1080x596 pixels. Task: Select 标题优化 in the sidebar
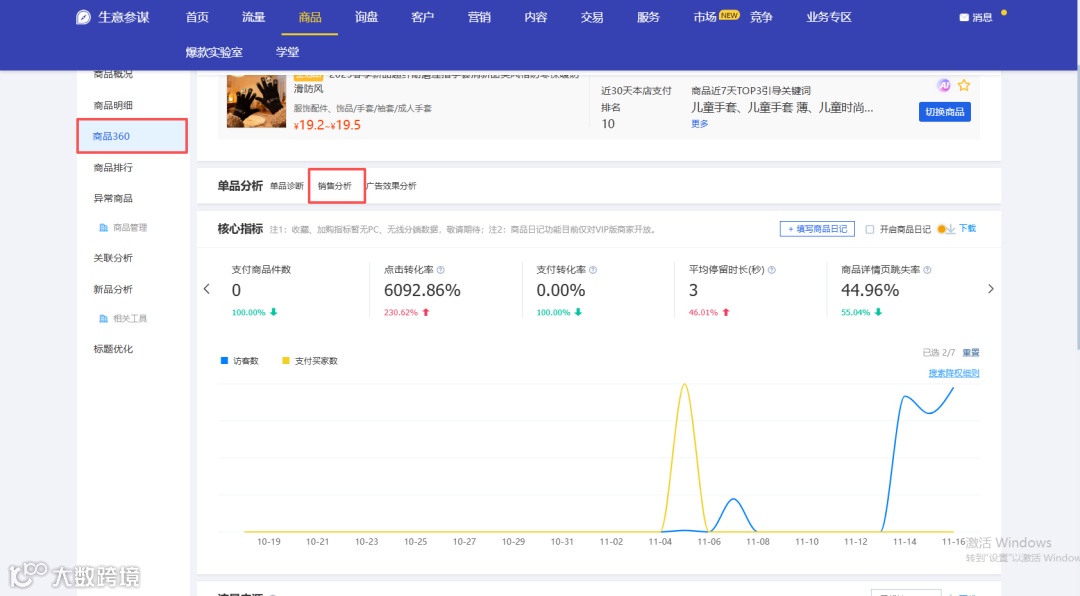click(113, 349)
